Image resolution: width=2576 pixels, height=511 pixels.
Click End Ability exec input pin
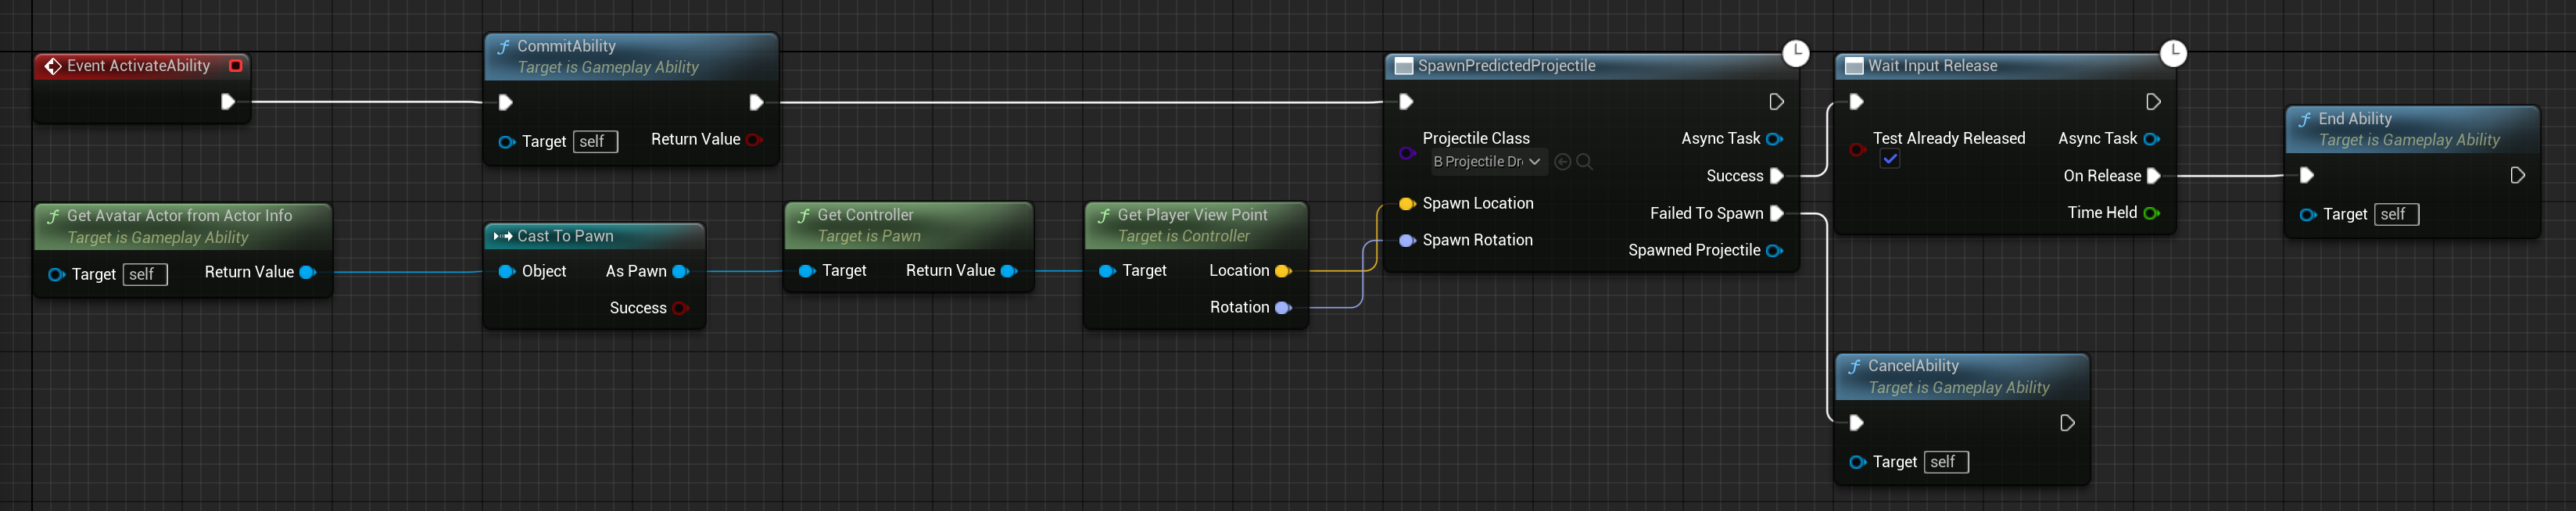pos(2307,176)
